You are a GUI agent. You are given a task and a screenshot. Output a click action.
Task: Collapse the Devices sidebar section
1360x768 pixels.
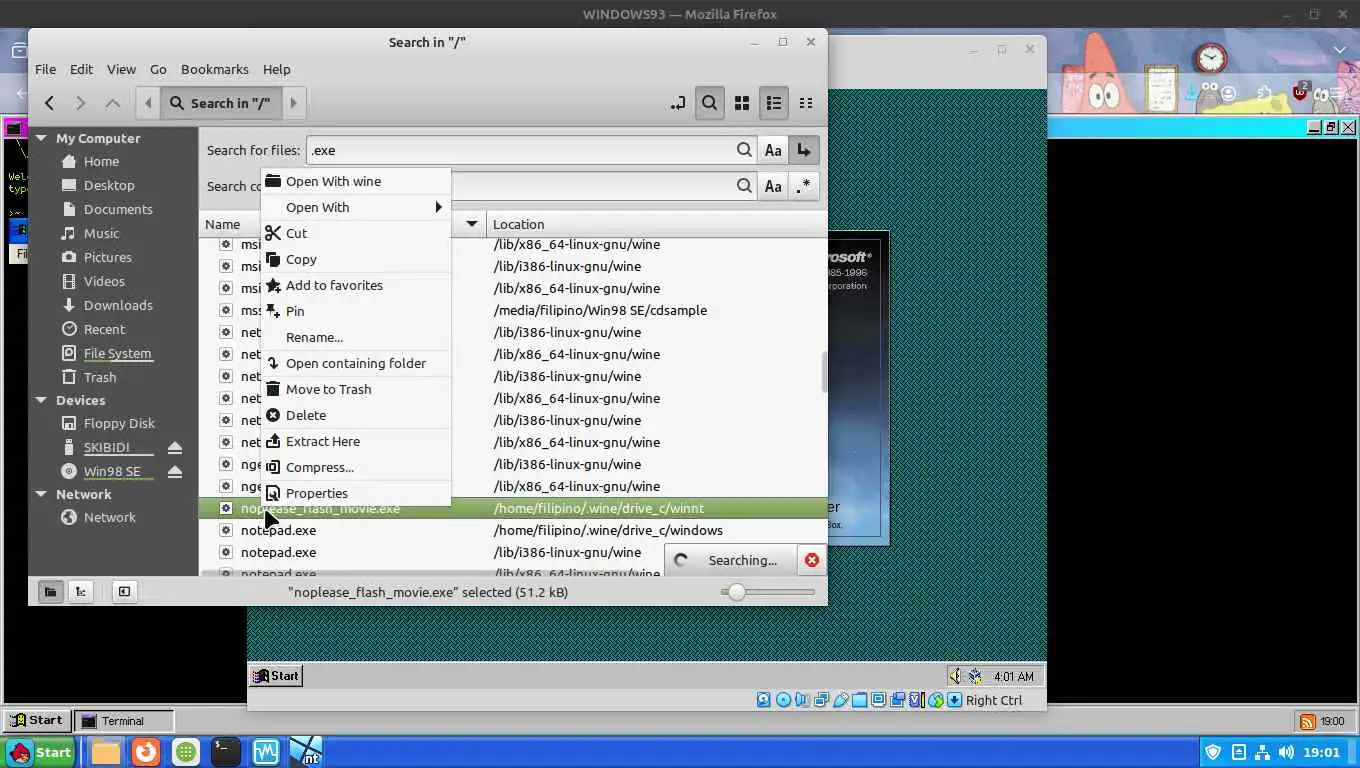(41, 400)
